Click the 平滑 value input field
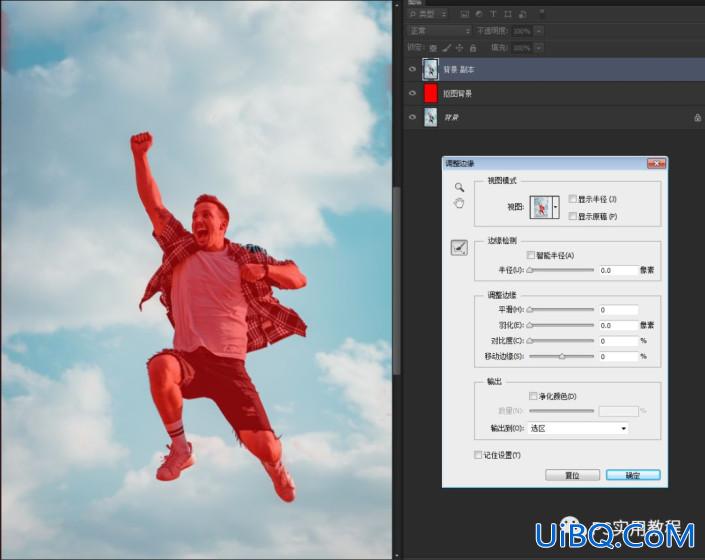Screen dimensions: 705x560 [x=619, y=310]
